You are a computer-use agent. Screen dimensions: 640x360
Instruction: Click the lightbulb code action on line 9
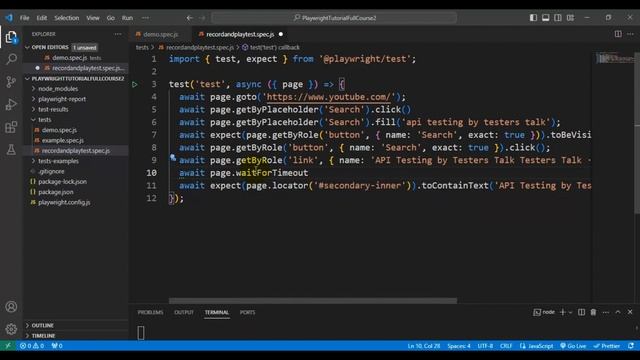[173, 158]
